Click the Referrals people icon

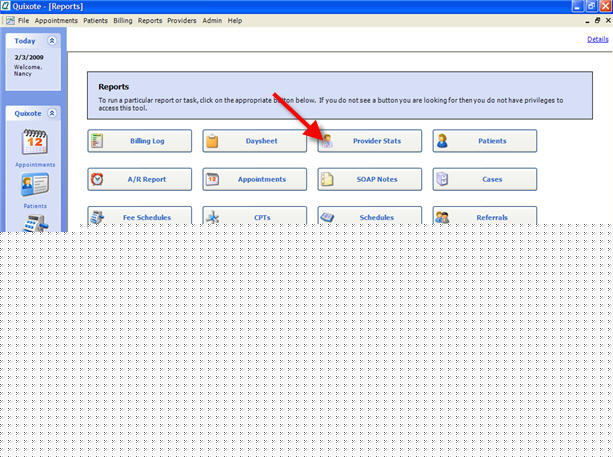(x=442, y=217)
